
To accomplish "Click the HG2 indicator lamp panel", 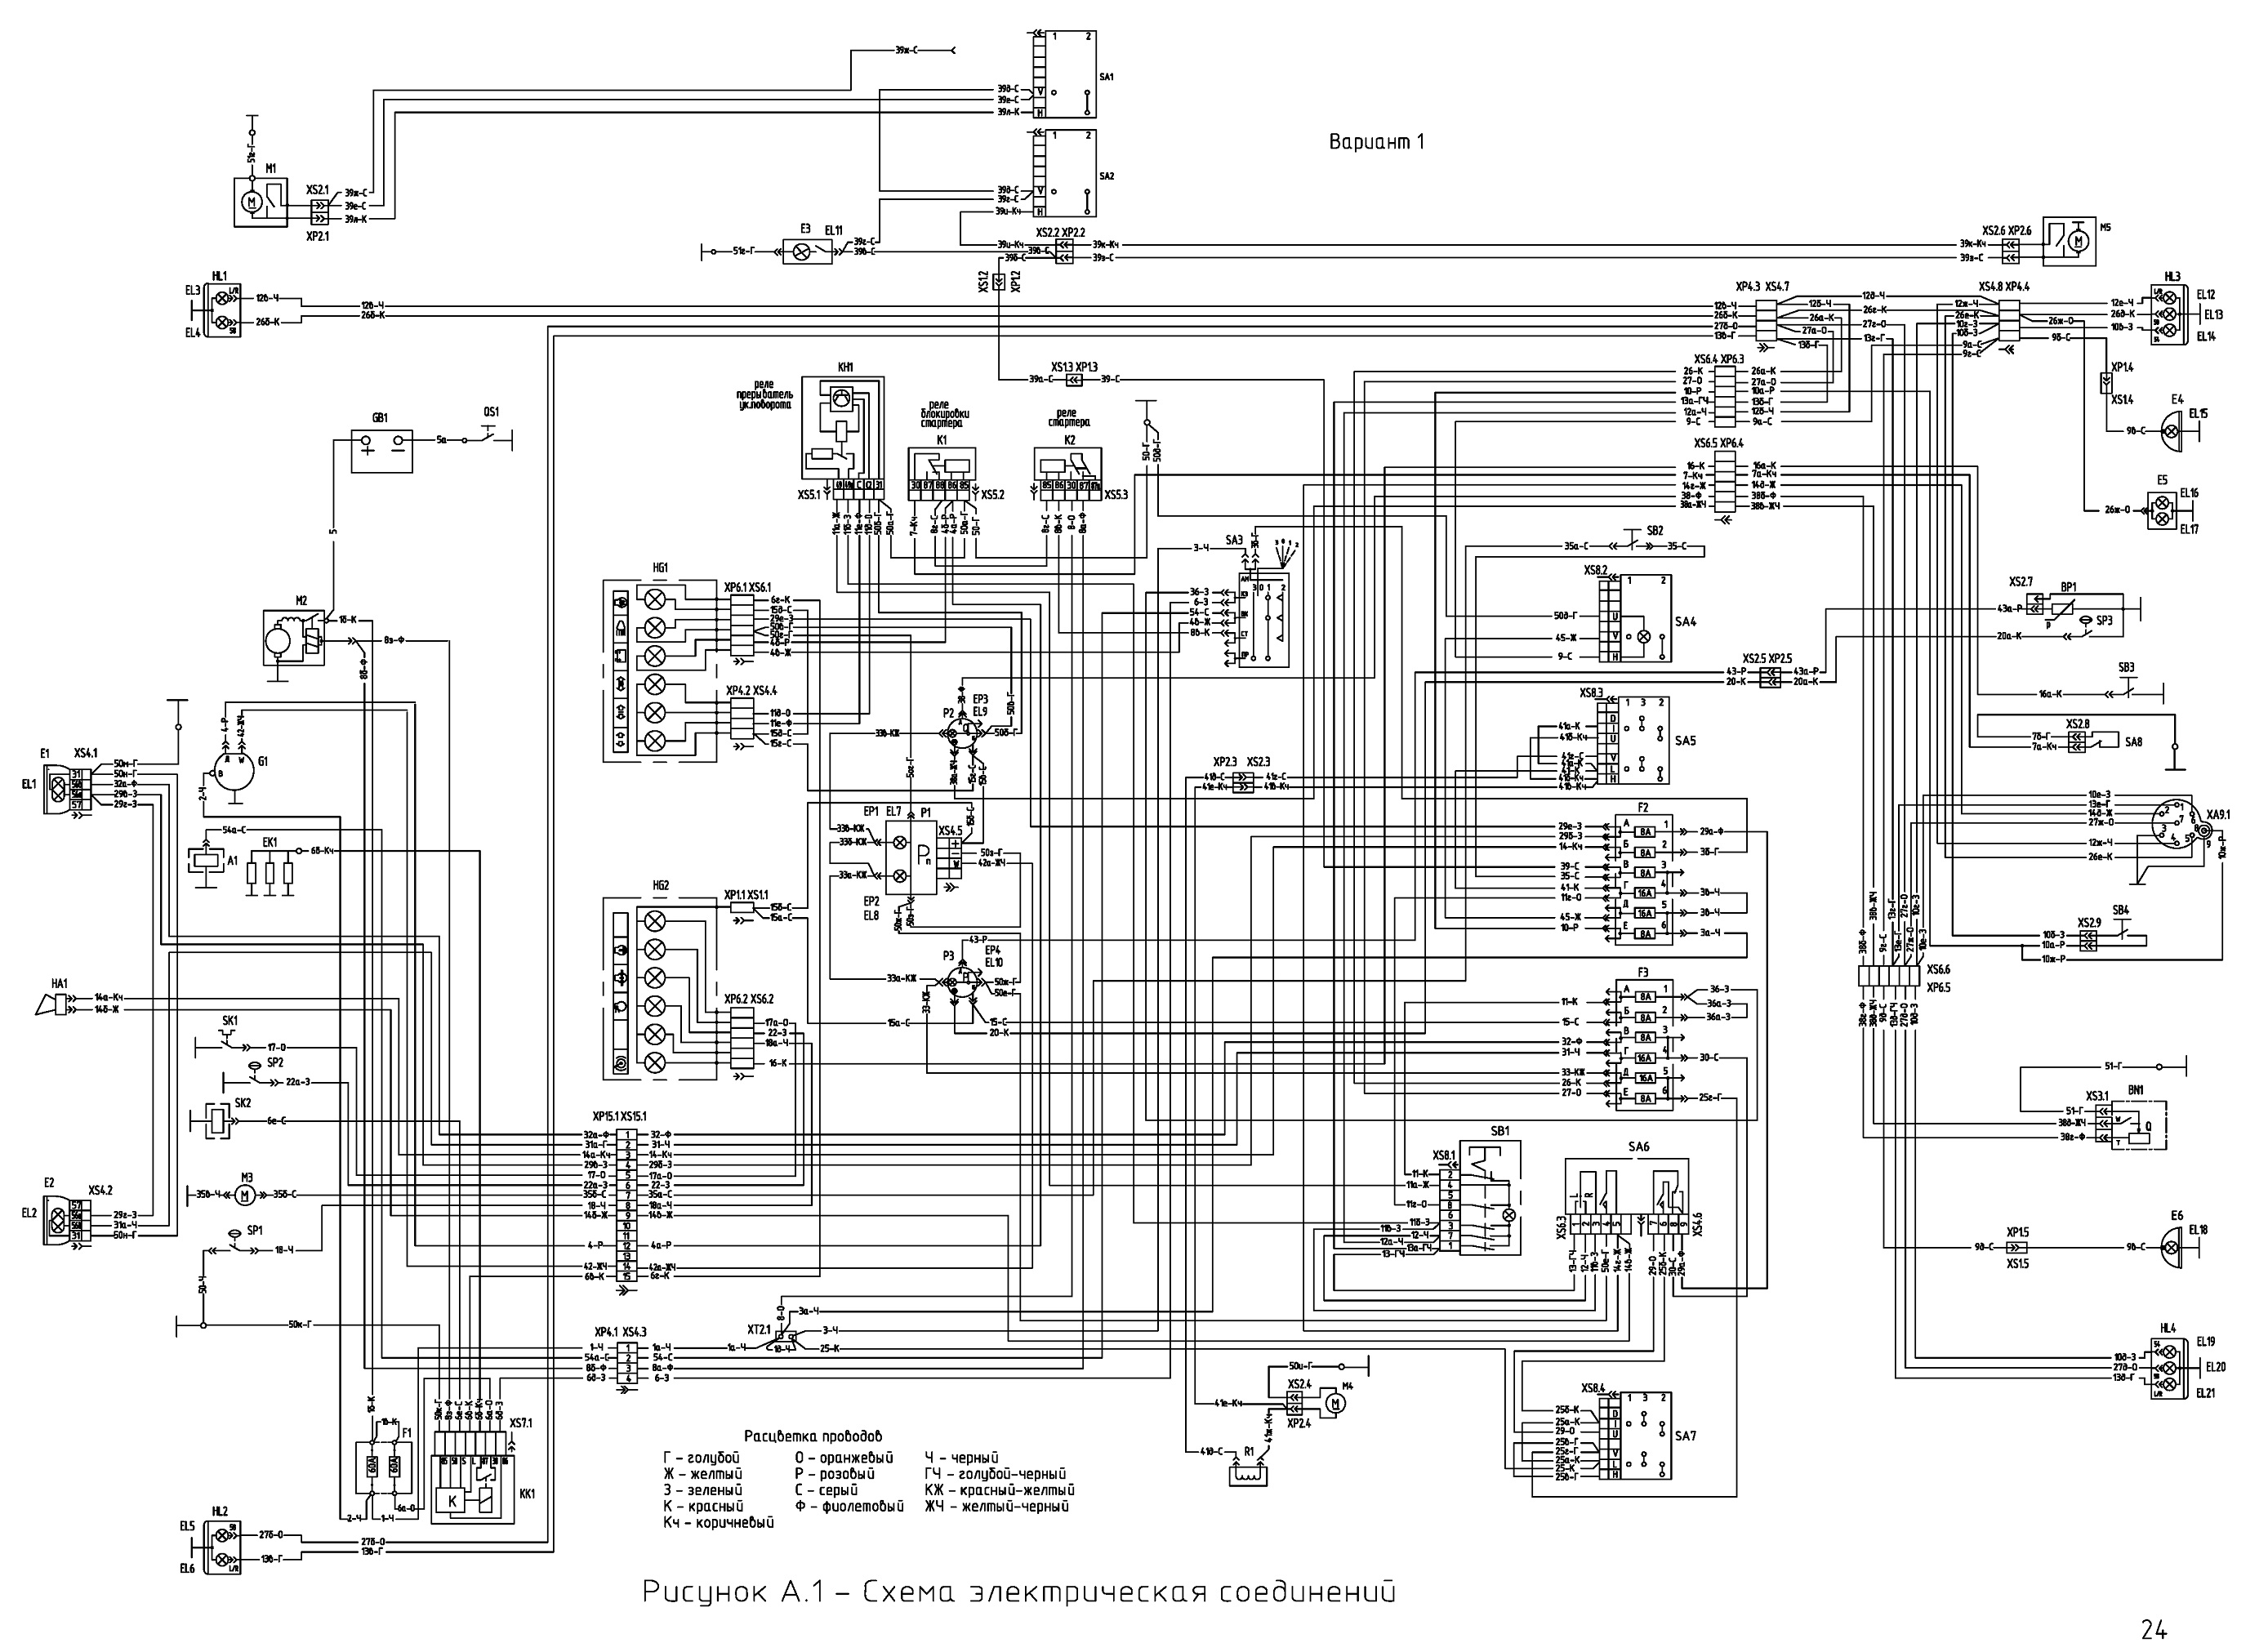I will [x=659, y=990].
